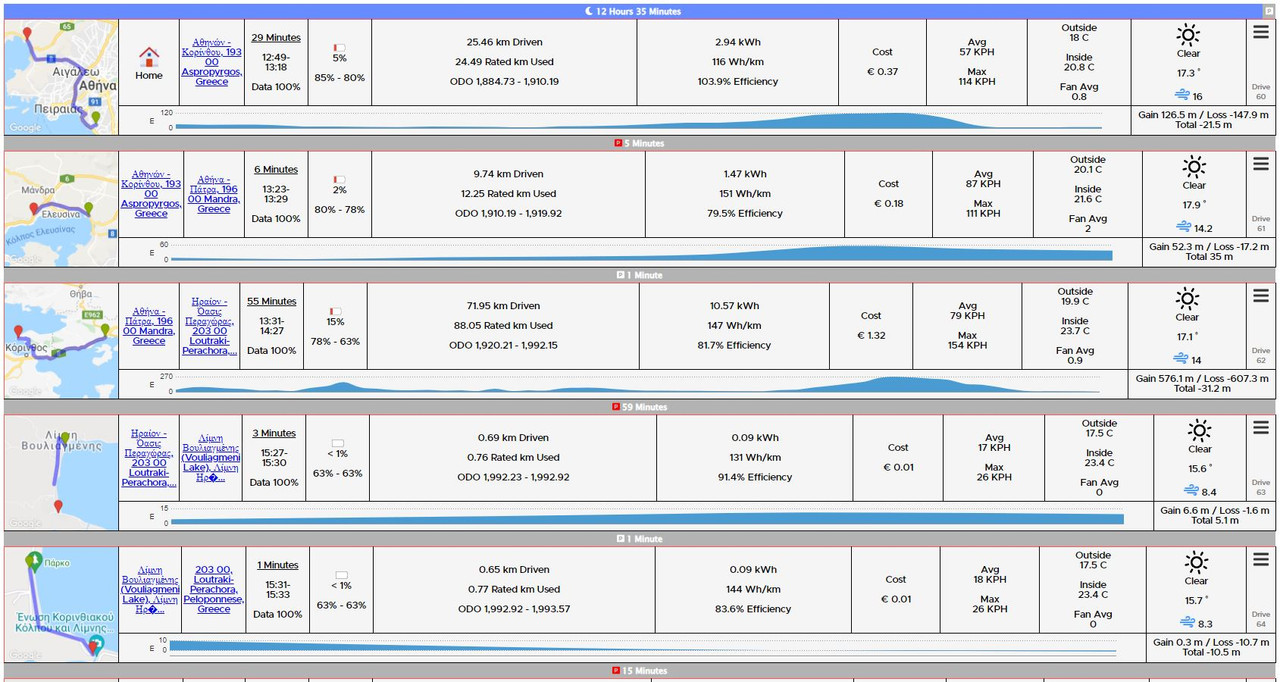Click the 71.95 km Driven value
1280x682 pixels.
pyautogui.click(x=503, y=306)
